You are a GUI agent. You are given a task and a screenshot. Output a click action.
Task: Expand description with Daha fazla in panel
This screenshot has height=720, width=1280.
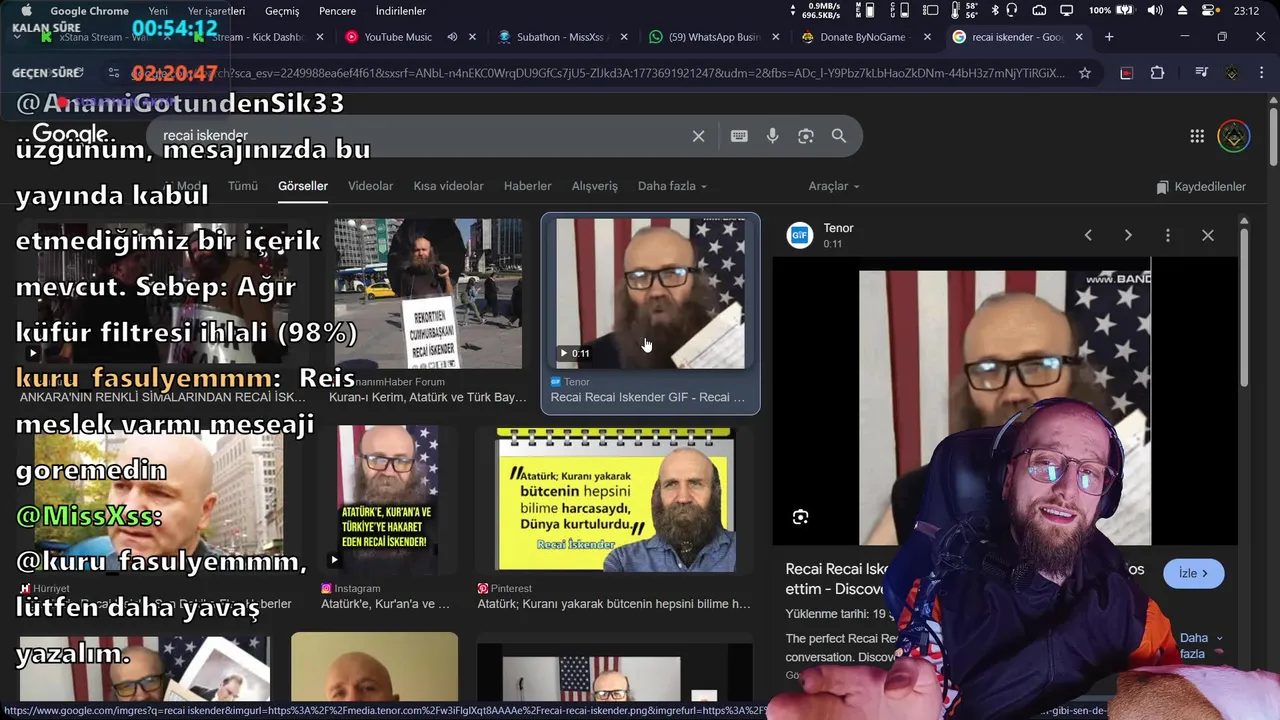tap(1199, 645)
